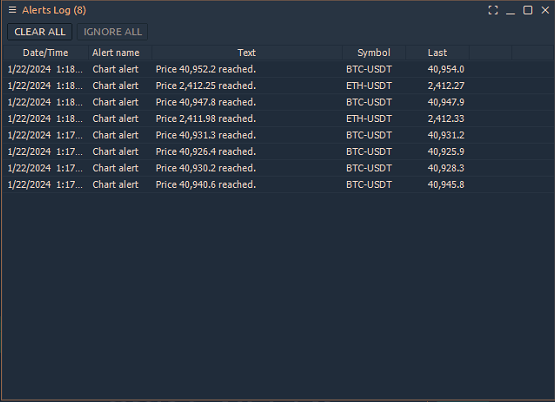Open the Alerts Log hamburger menu
Screen dimensions: 555x402
12,10
